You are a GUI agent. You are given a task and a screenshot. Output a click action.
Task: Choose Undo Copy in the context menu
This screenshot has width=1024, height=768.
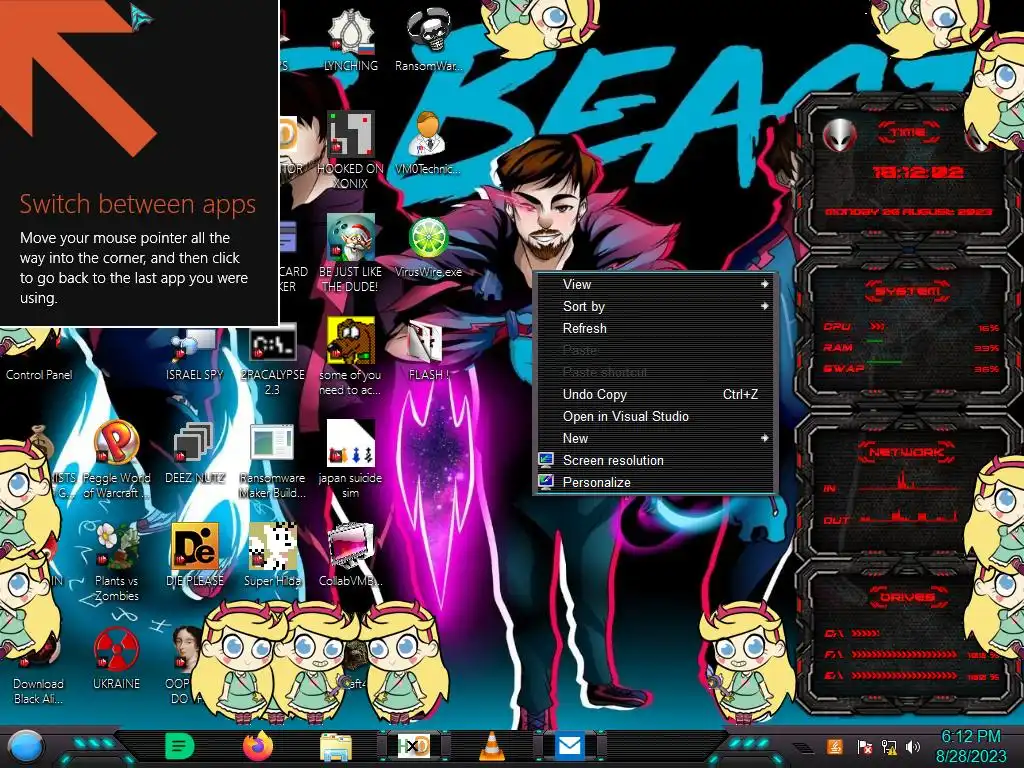tap(655, 394)
